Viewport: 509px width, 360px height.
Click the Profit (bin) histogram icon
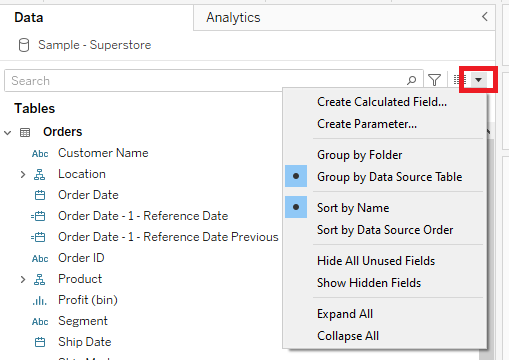tap(40, 300)
